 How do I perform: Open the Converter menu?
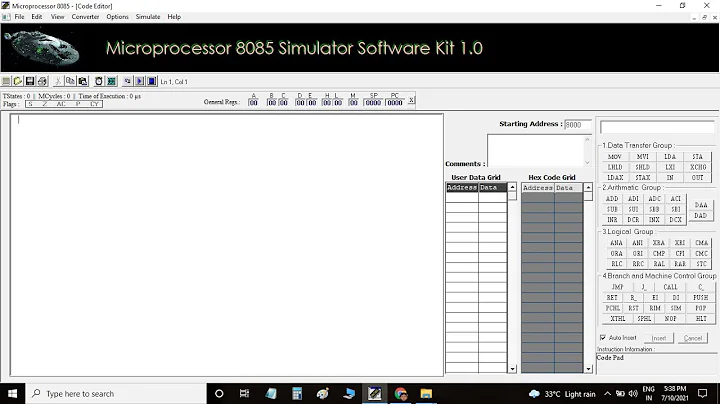pyautogui.click(x=85, y=17)
